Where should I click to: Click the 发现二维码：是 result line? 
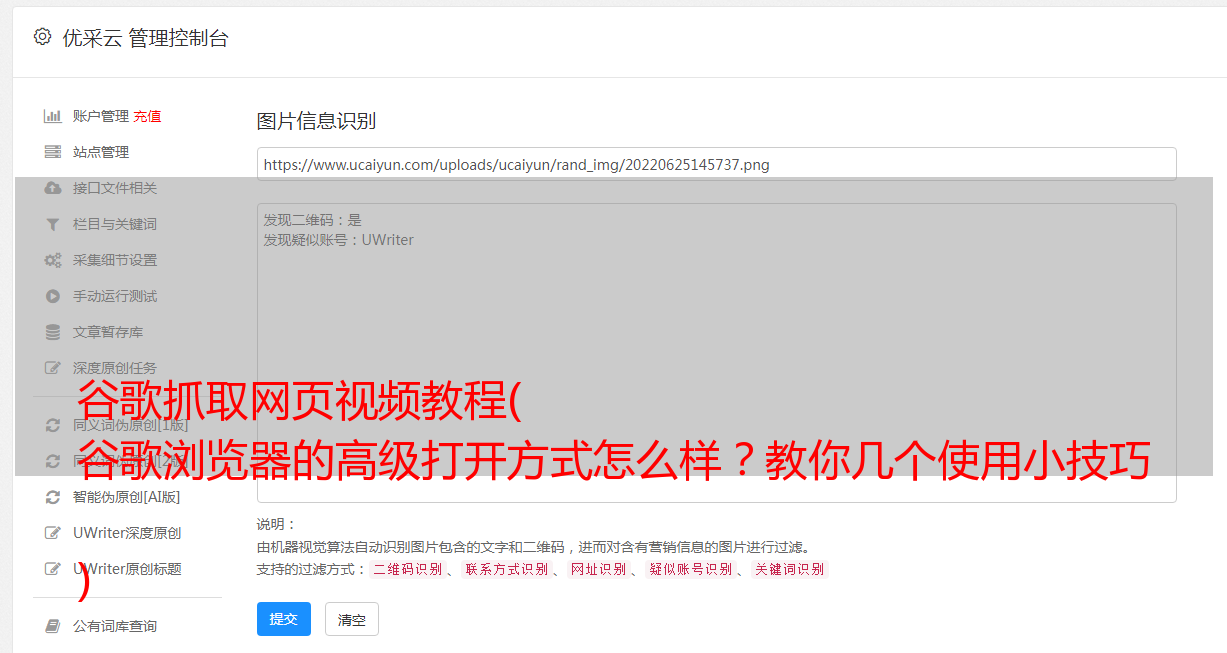pyautogui.click(x=312, y=220)
